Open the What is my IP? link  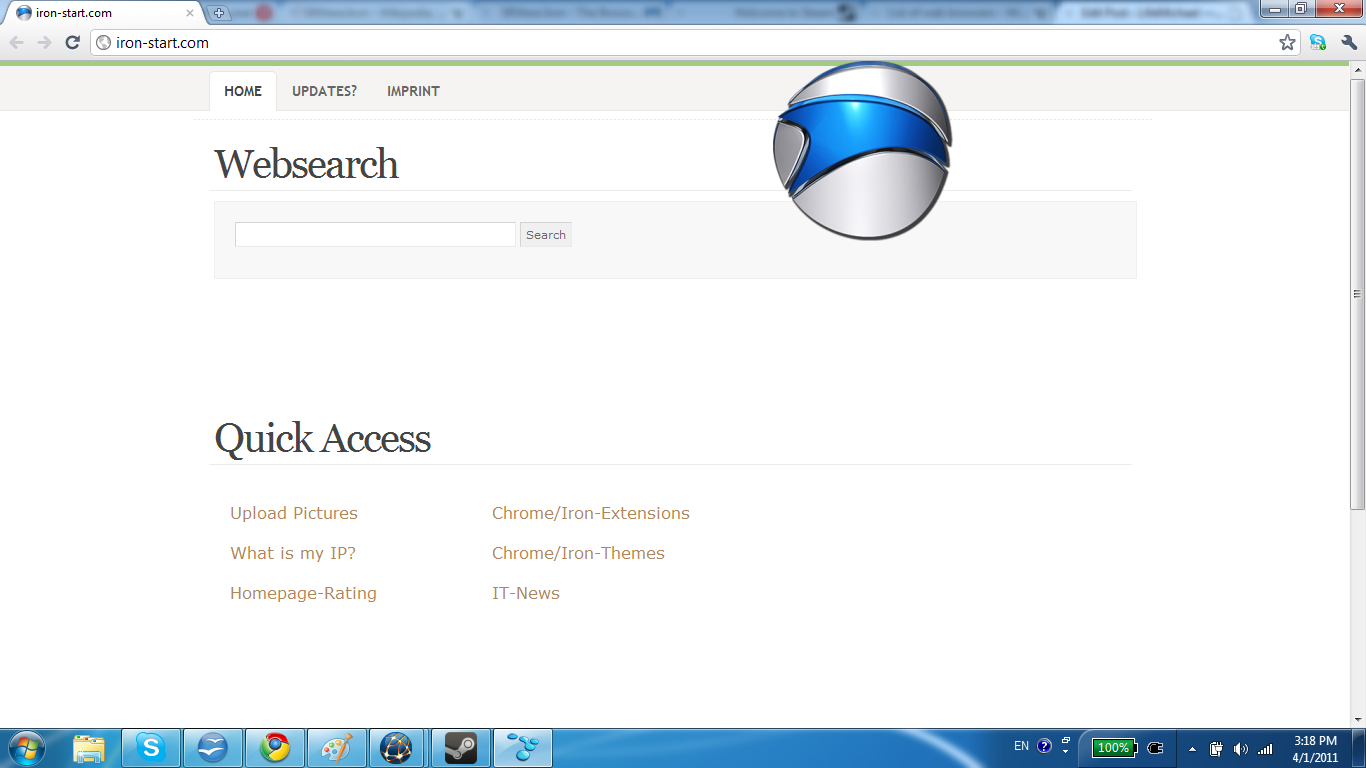(x=293, y=553)
